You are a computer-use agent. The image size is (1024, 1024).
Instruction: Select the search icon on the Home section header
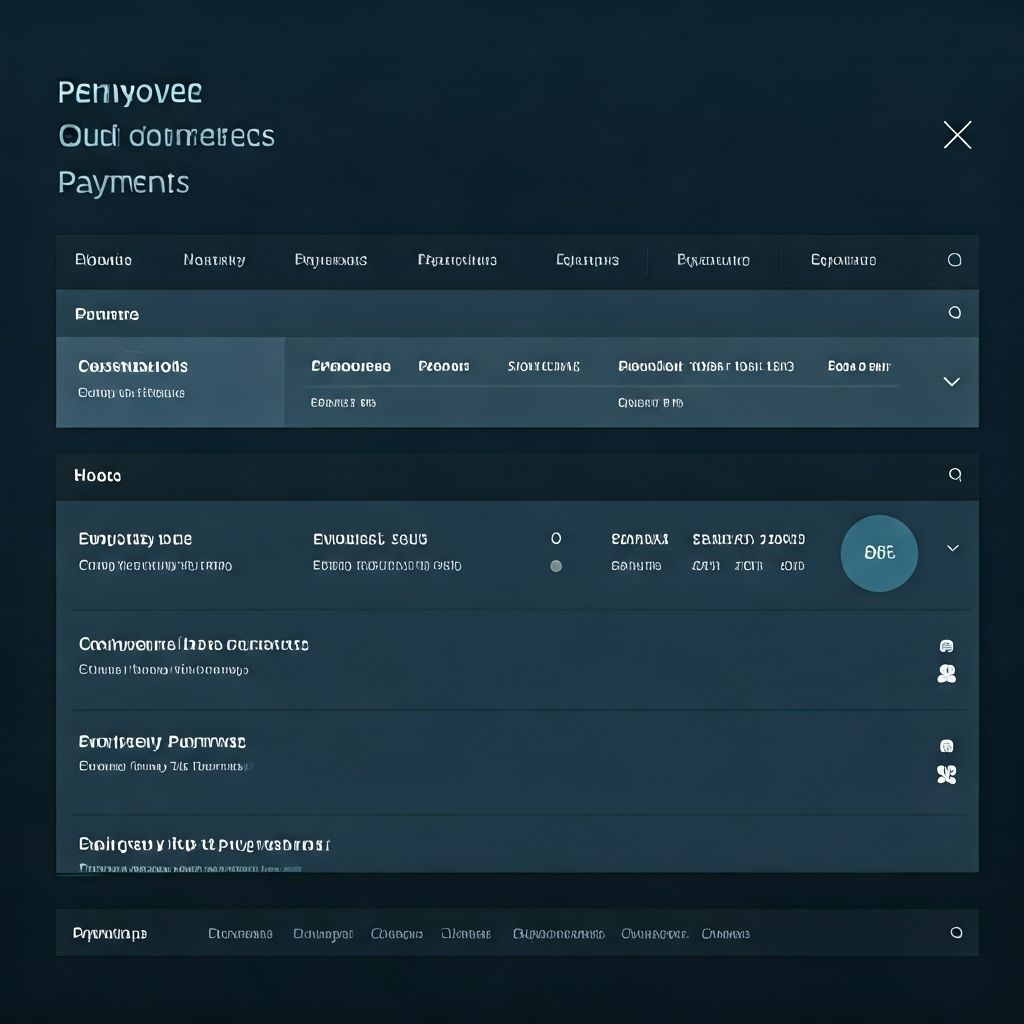pos(955,476)
